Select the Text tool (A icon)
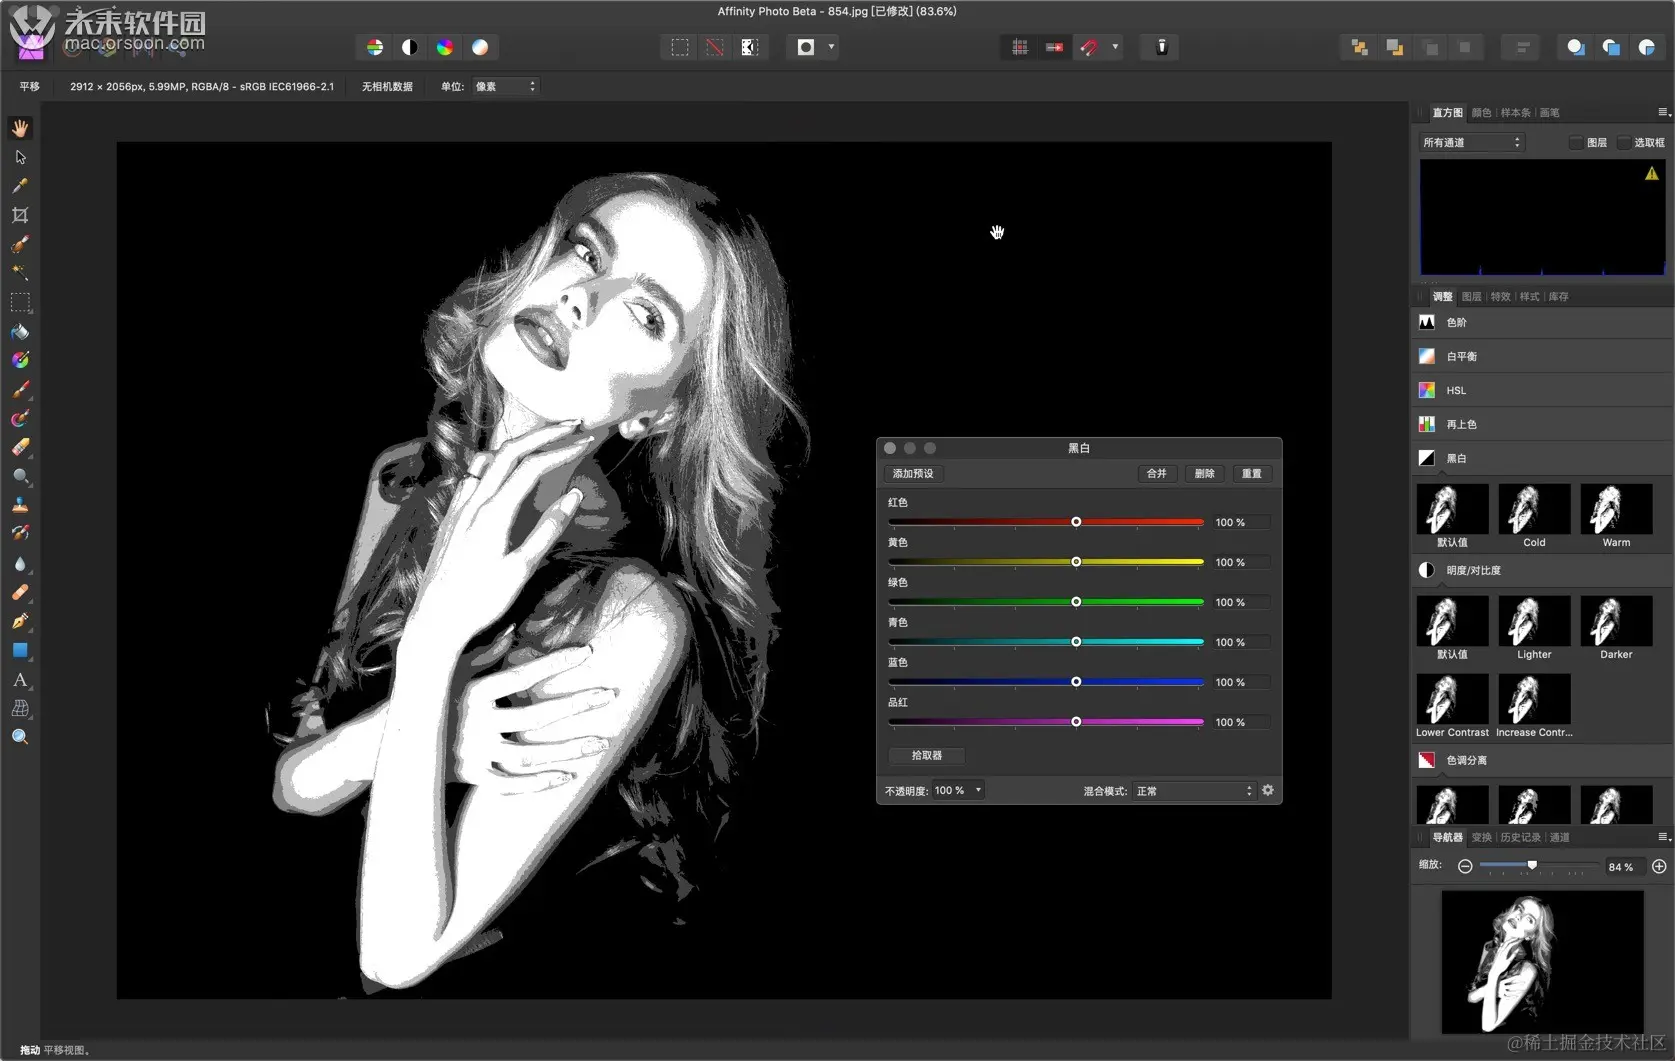1675x1061 pixels. click(20, 680)
